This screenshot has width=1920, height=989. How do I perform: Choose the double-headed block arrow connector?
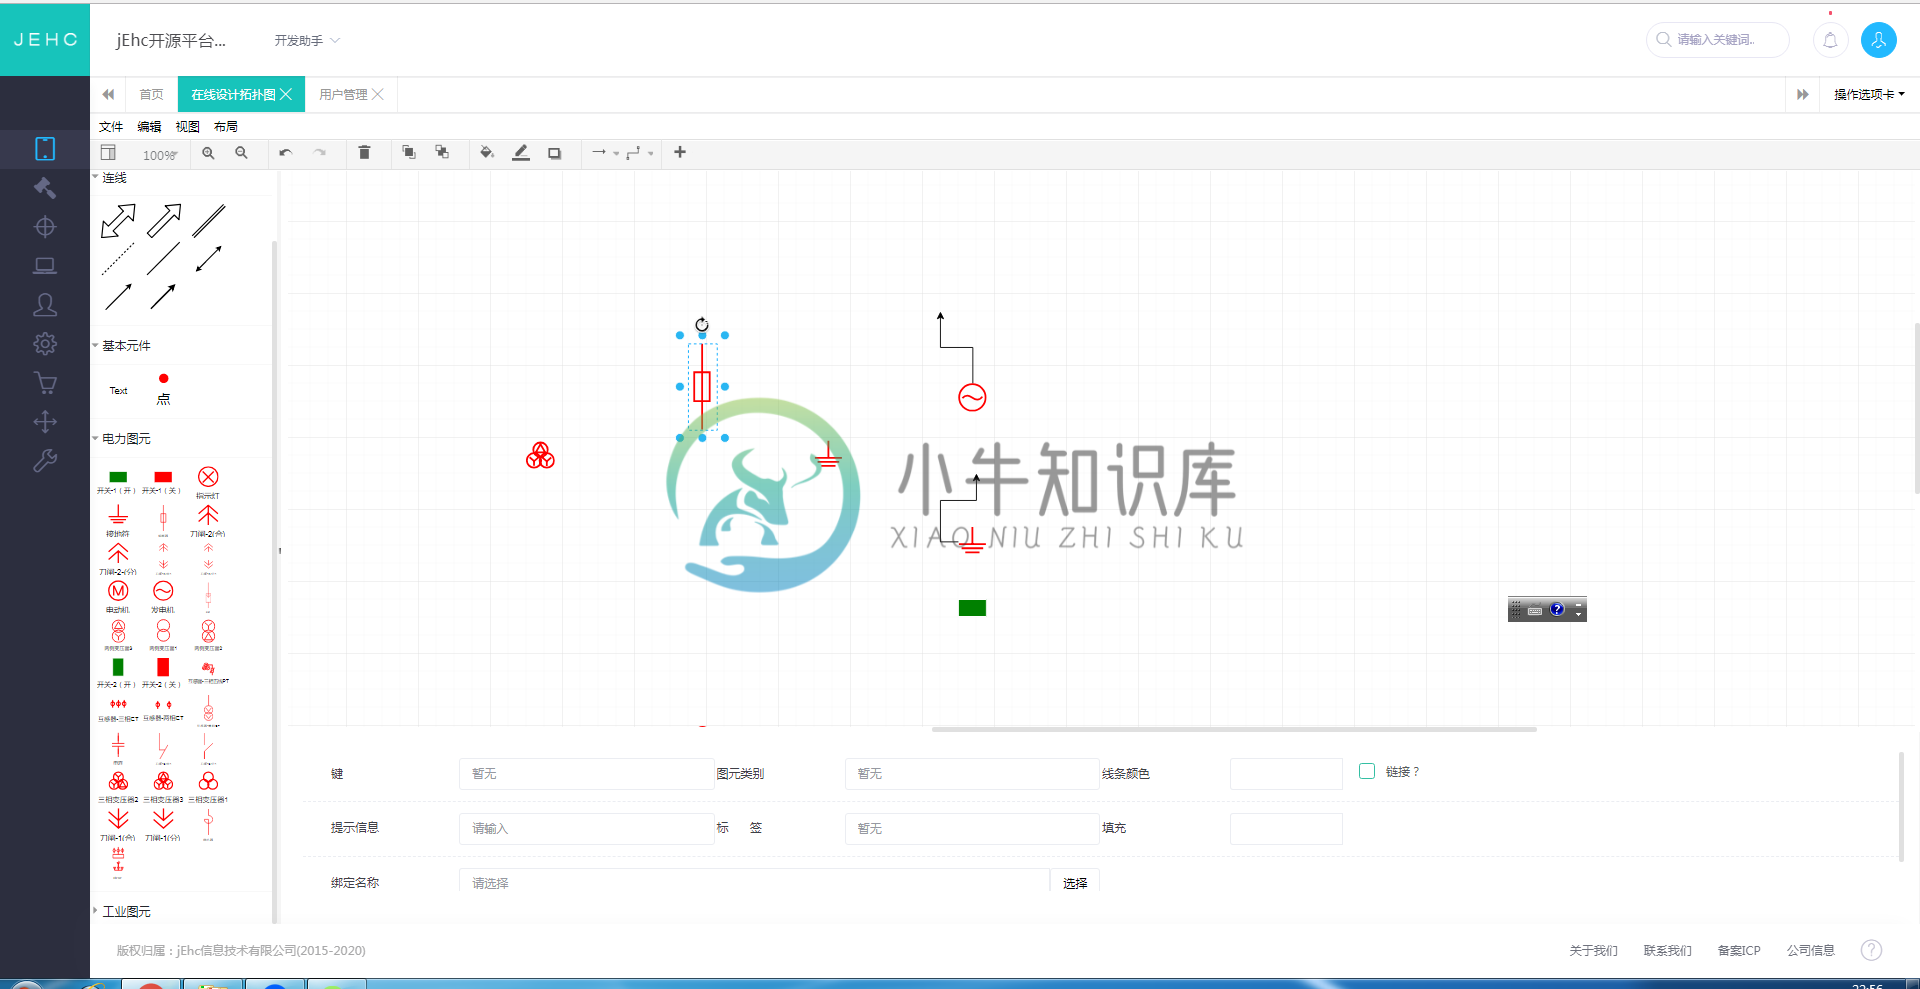118,221
